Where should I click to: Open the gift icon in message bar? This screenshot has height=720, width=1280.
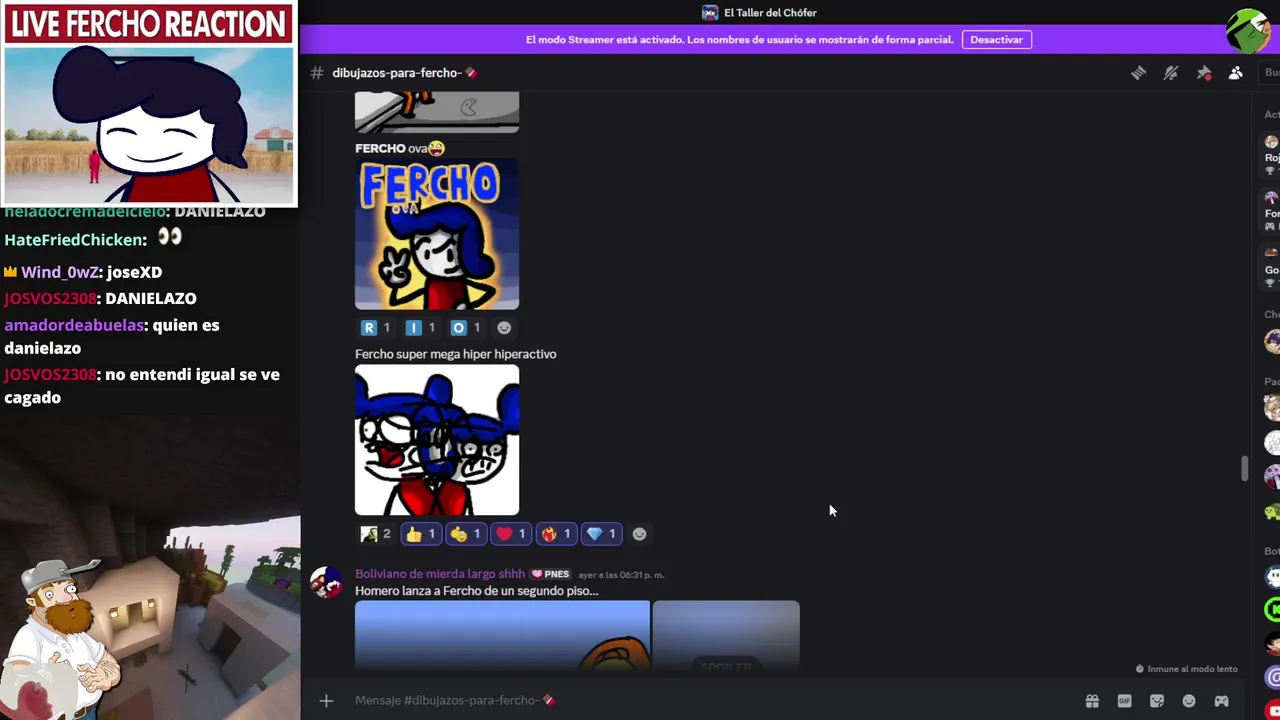point(1092,701)
